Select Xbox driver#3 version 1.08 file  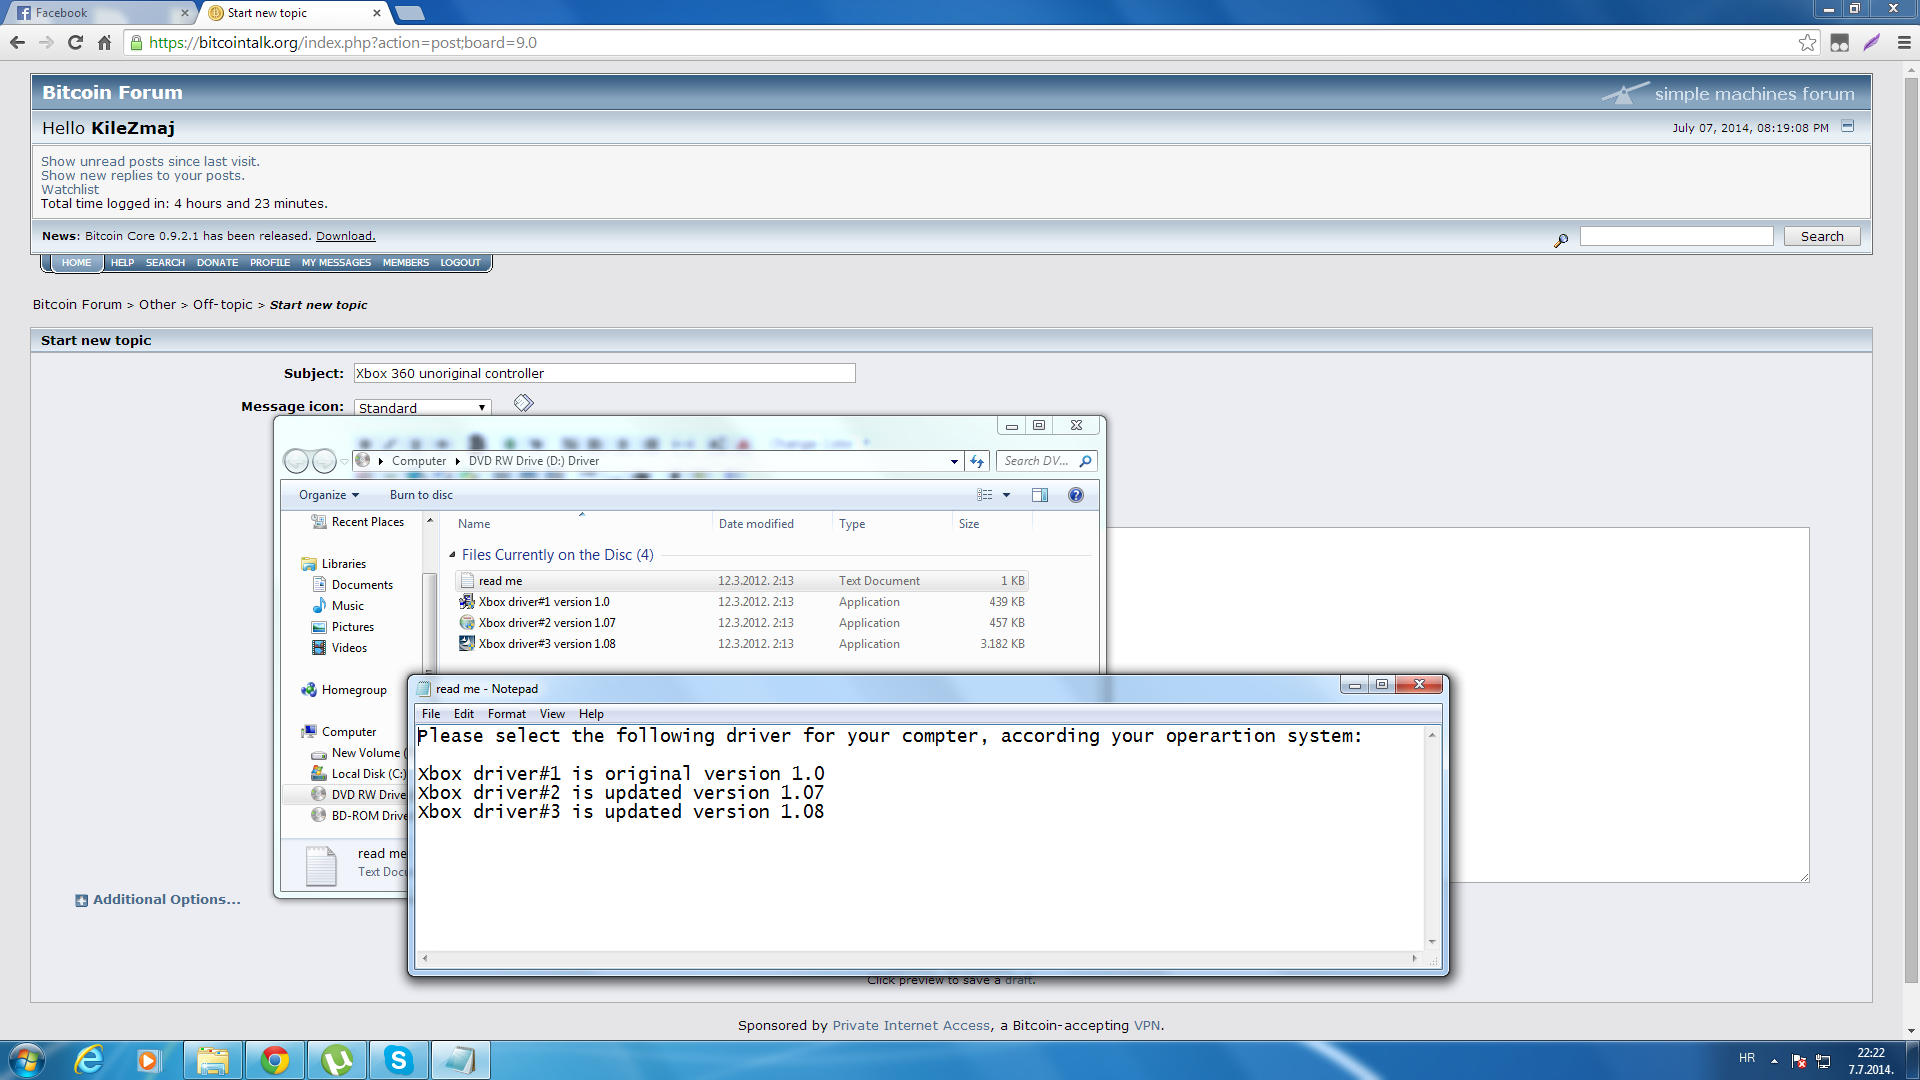click(x=547, y=644)
